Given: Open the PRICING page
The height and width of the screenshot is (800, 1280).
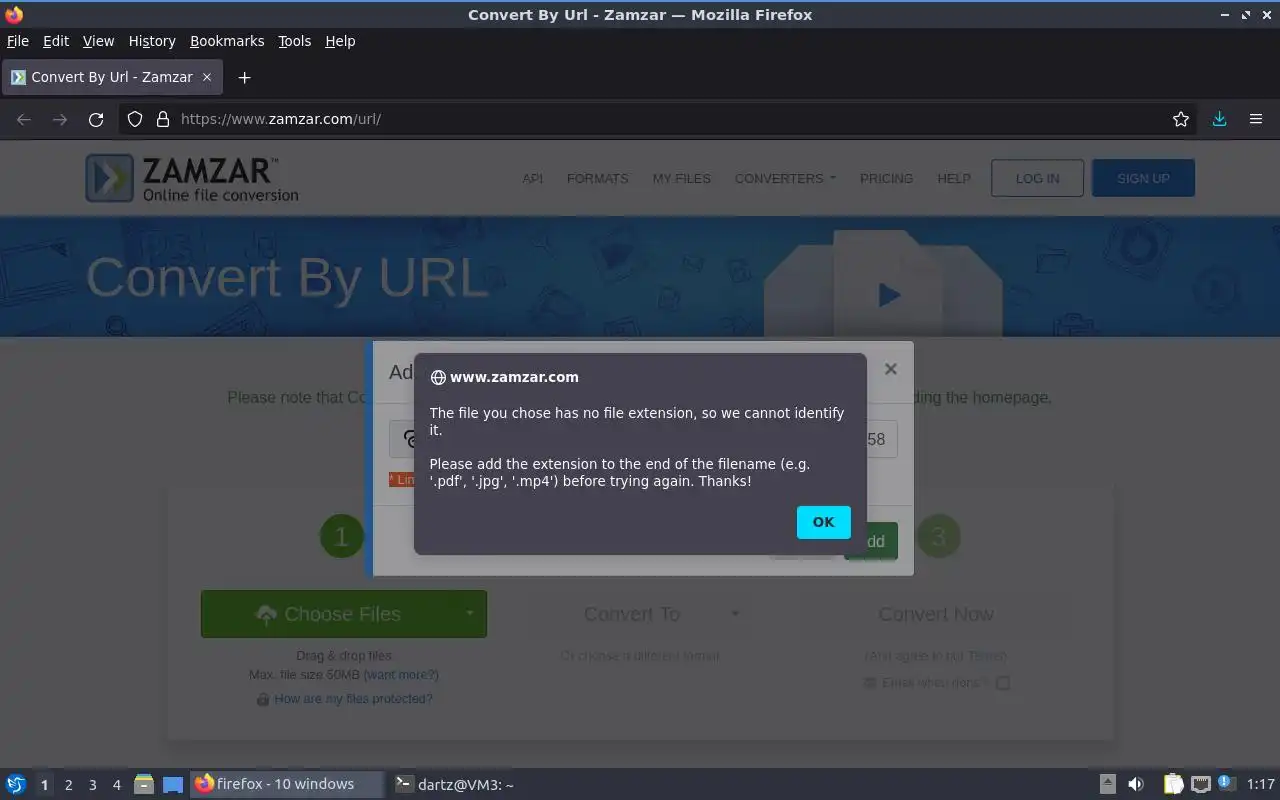Looking at the screenshot, I should [886, 178].
